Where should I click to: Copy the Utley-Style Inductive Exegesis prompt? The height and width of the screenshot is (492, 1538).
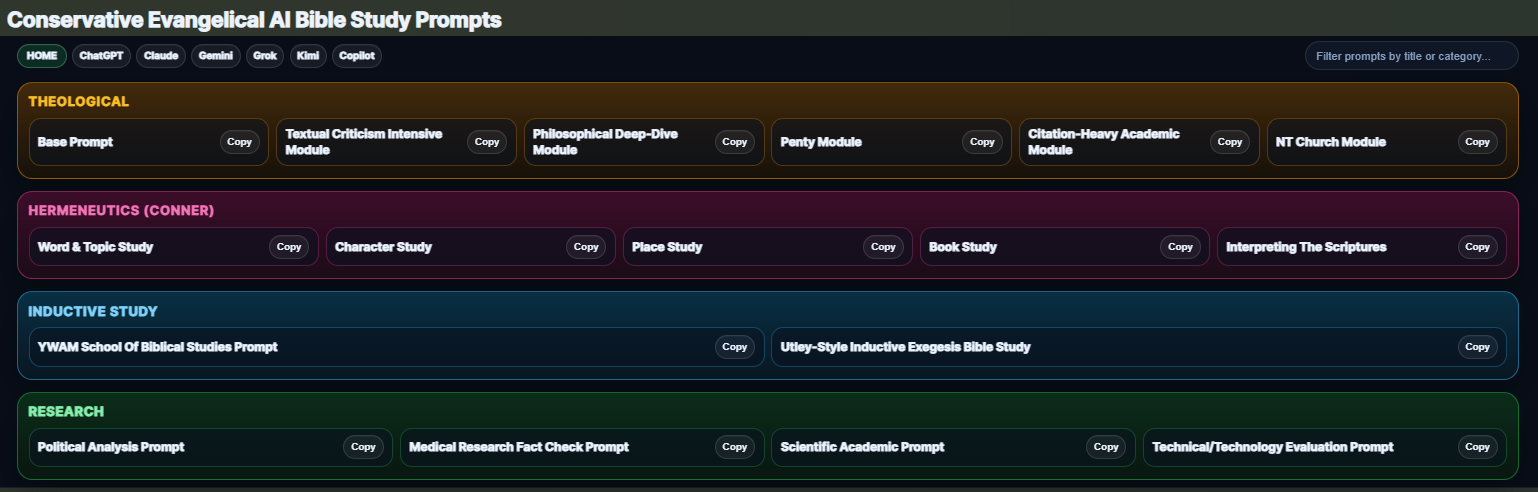(x=1477, y=347)
